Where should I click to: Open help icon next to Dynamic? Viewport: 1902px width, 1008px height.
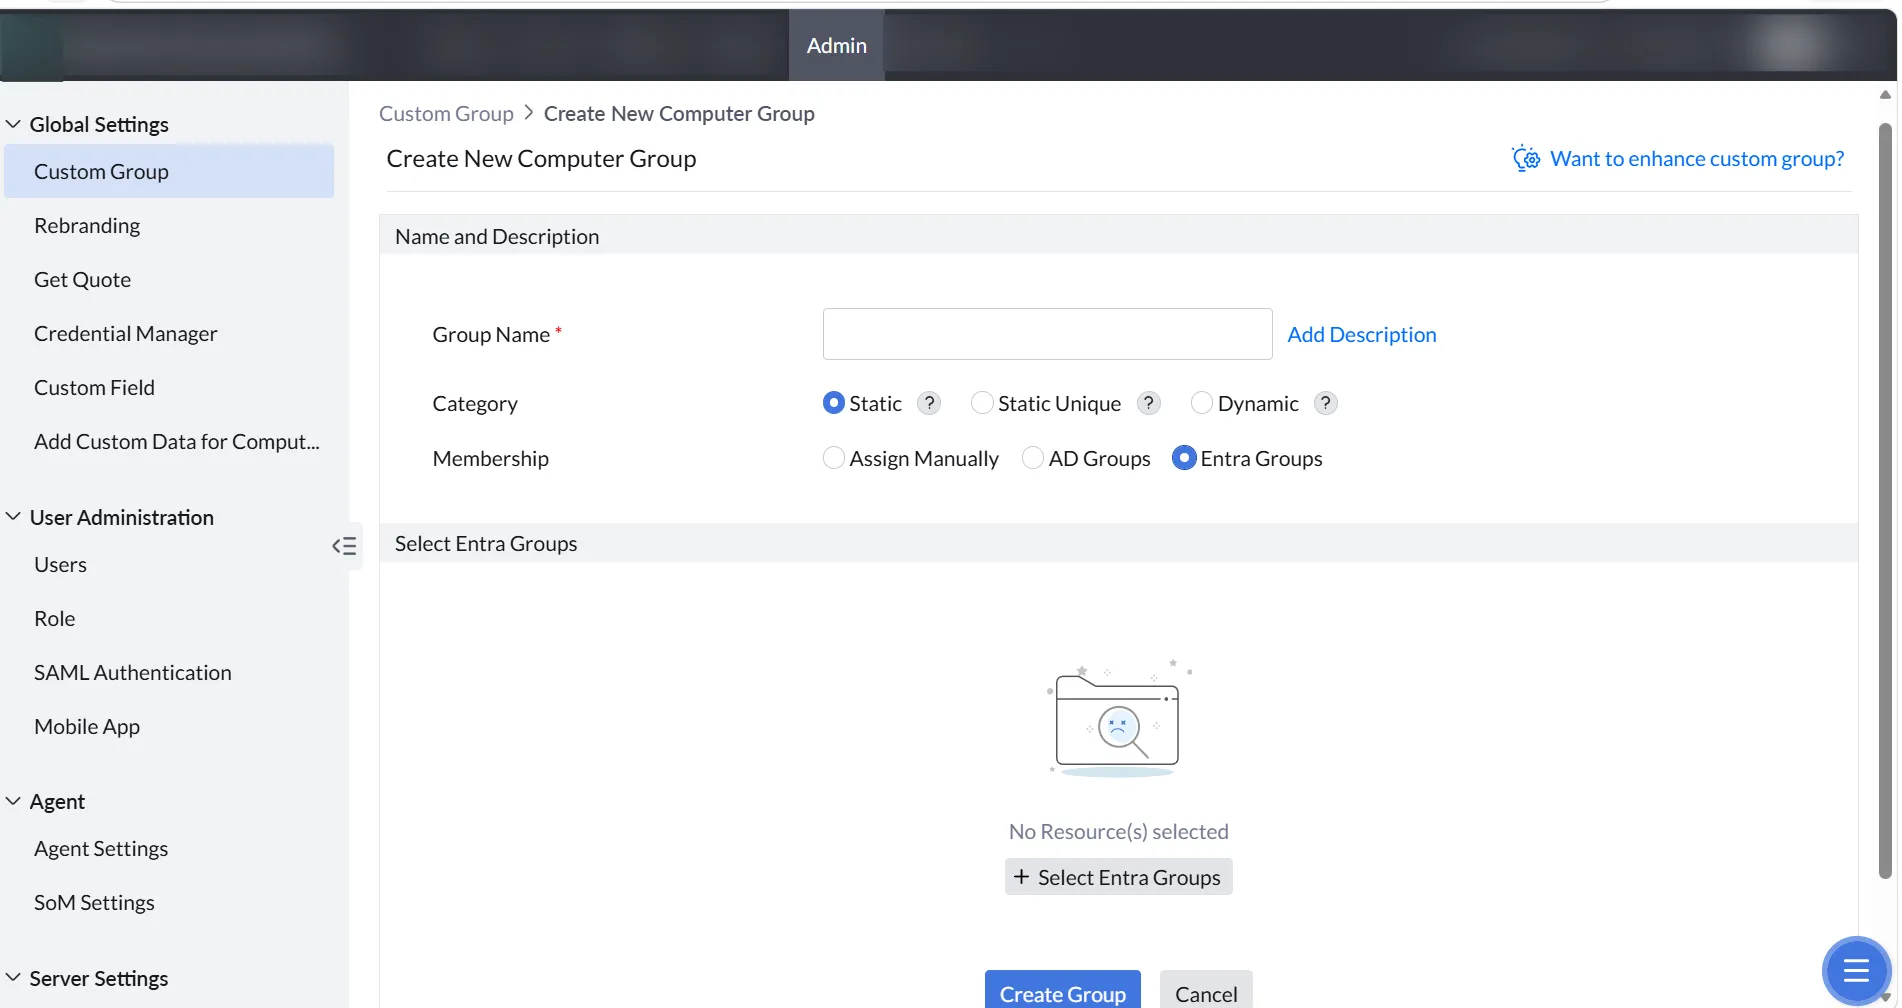click(1325, 403)
